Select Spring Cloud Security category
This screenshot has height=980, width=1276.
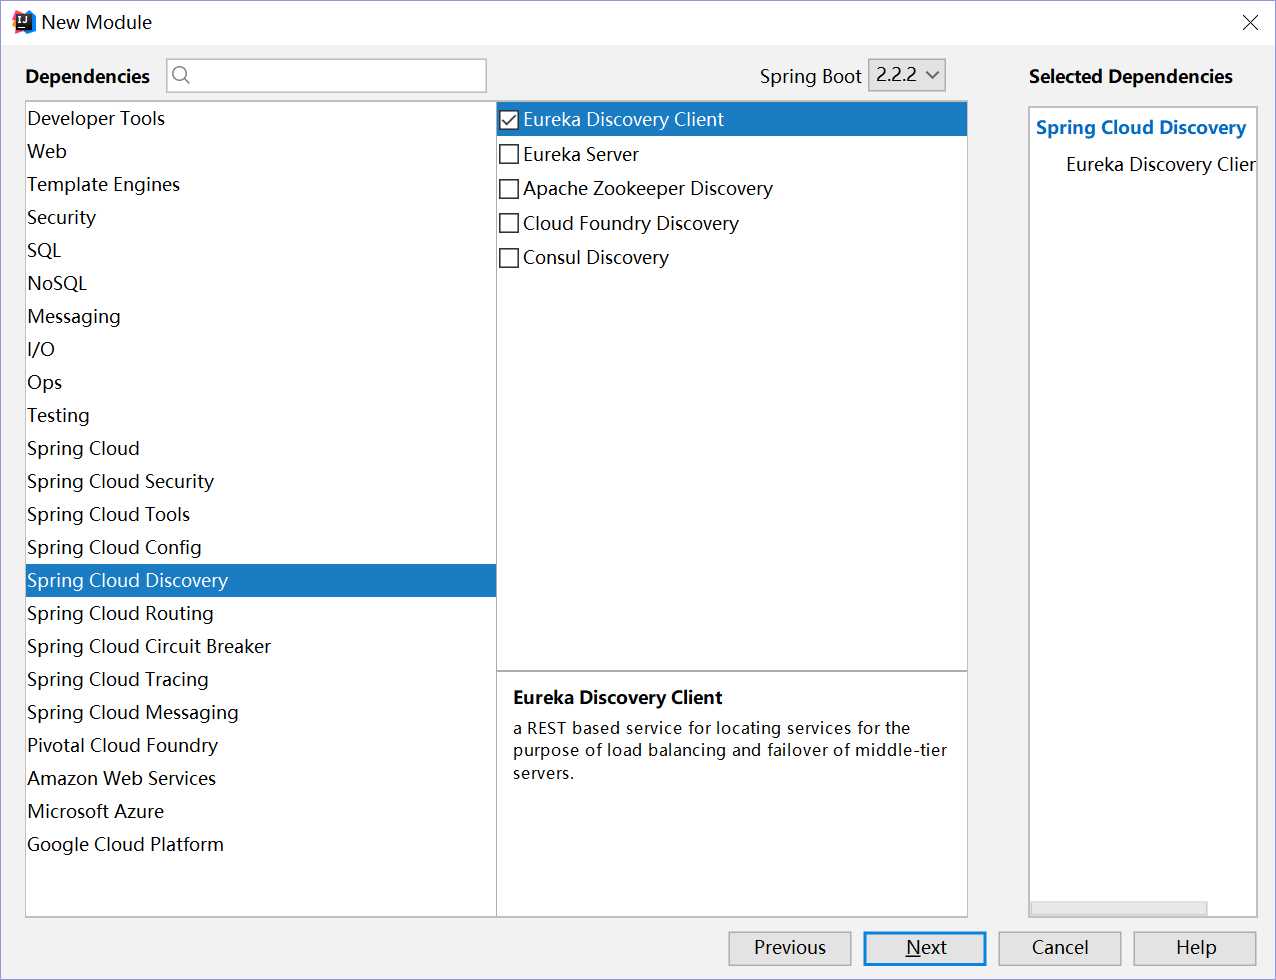point(261,481)
